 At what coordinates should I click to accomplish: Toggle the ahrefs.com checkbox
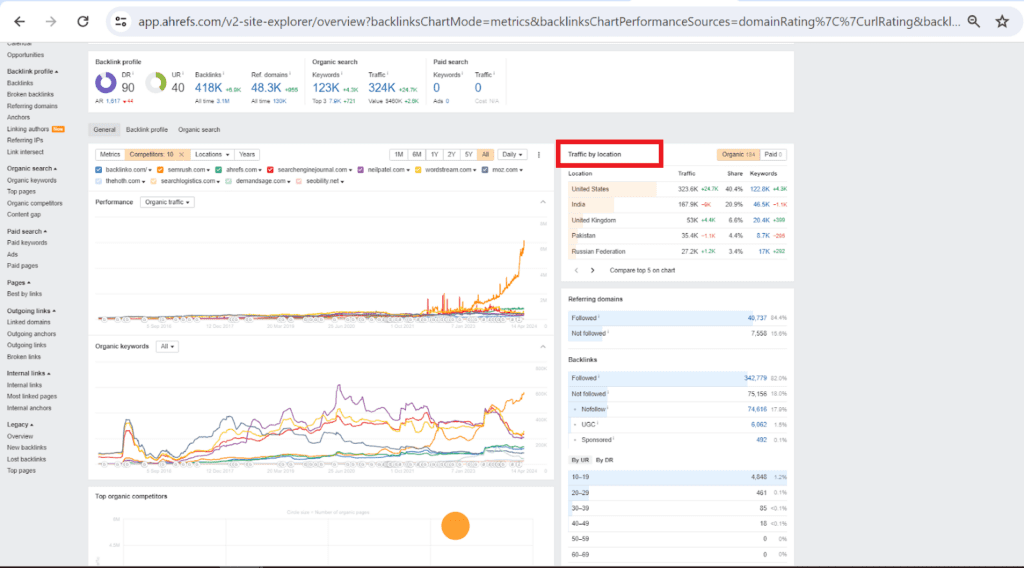click(219, 170)
